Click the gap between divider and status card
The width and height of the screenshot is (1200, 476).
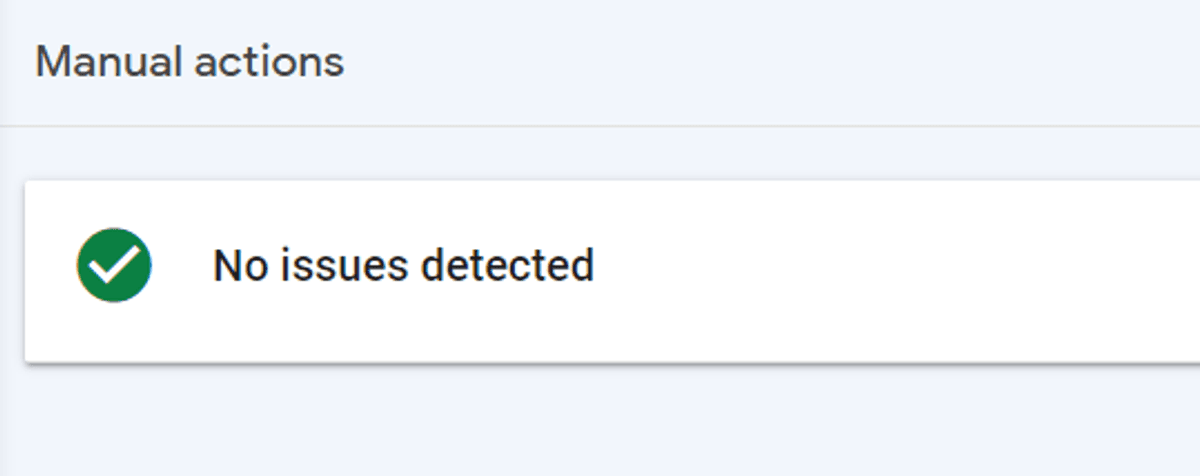600,154
